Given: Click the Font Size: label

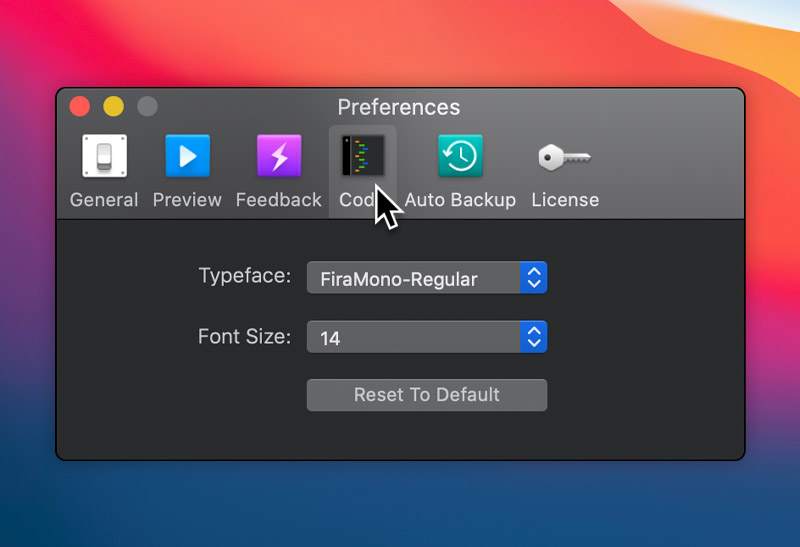Looking at the screenshot, I should [x=244, y=337].
